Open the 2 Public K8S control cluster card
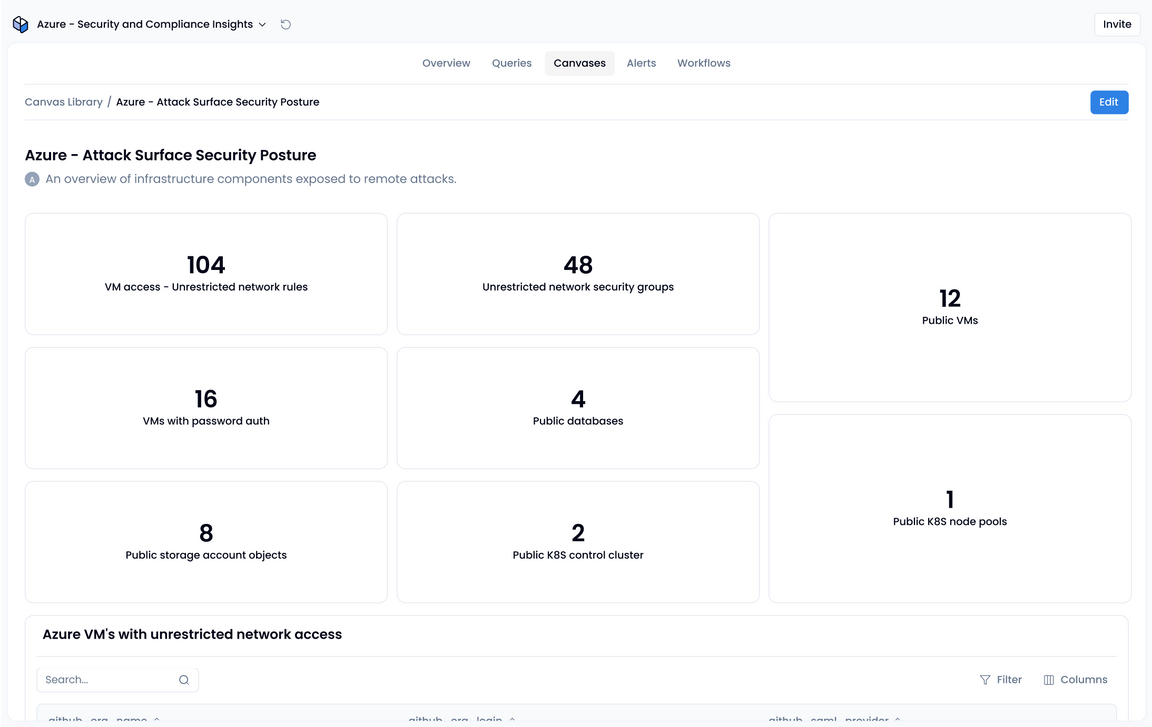The height and width of the screenshot is (727, 1152). tap(578, 542)
